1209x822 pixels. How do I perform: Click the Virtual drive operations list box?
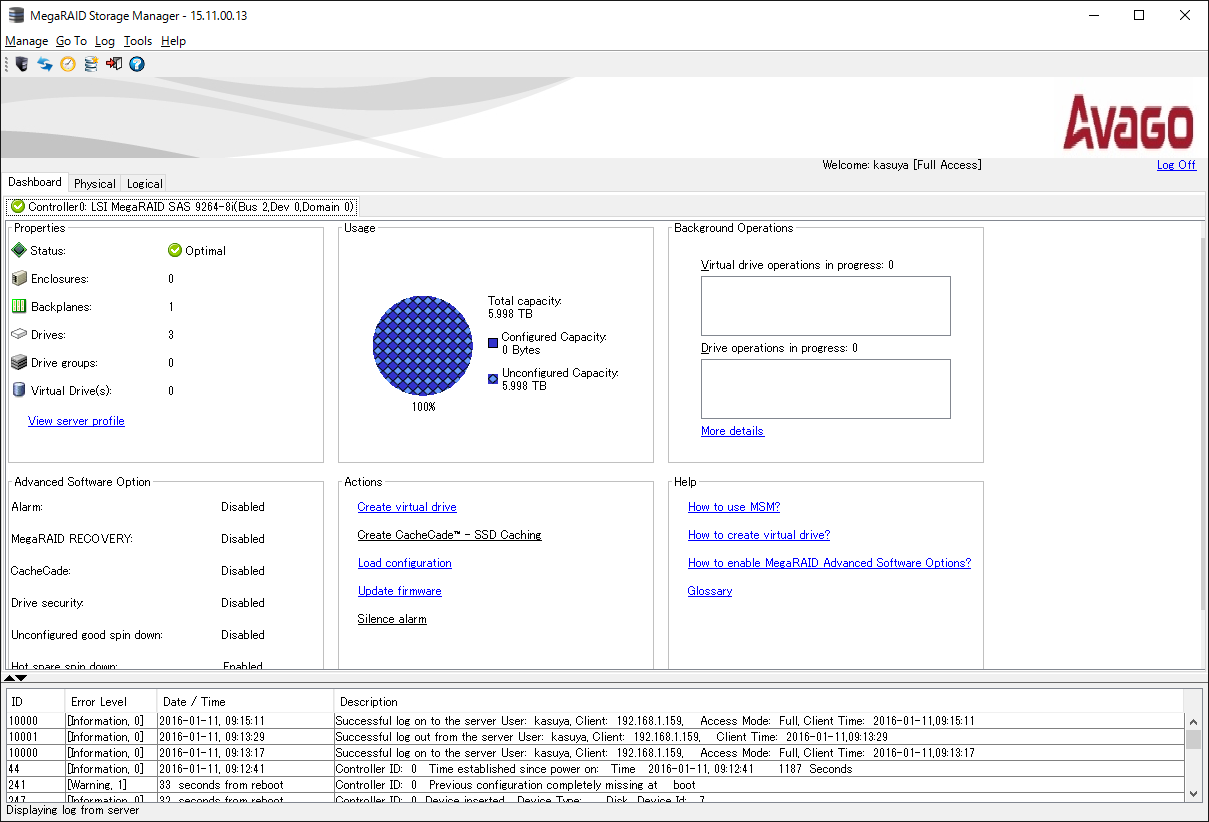pyautogui.click(x=826, y=306)
